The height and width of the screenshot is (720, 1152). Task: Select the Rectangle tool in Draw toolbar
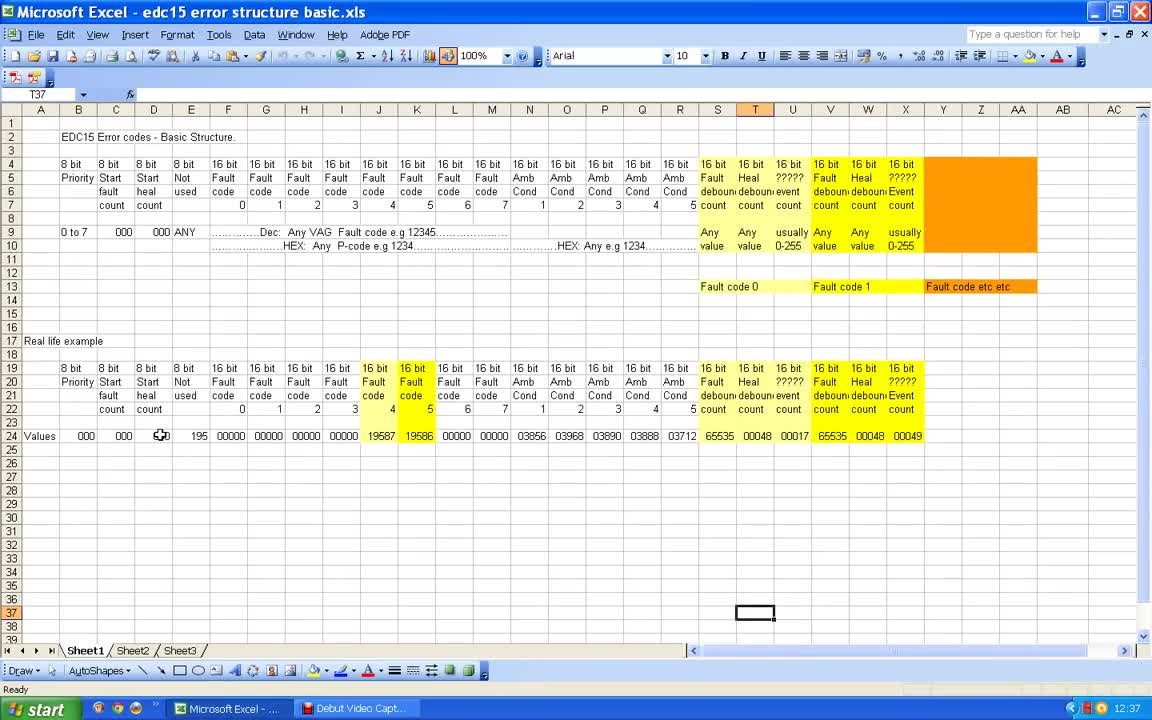click(x=180, y=671)
